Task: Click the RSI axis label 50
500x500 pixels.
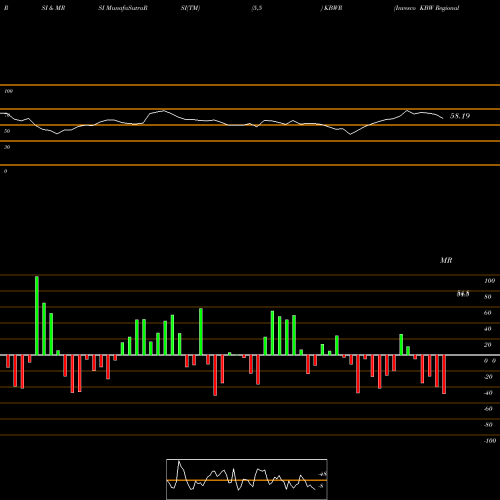Action: click(7, 131)
